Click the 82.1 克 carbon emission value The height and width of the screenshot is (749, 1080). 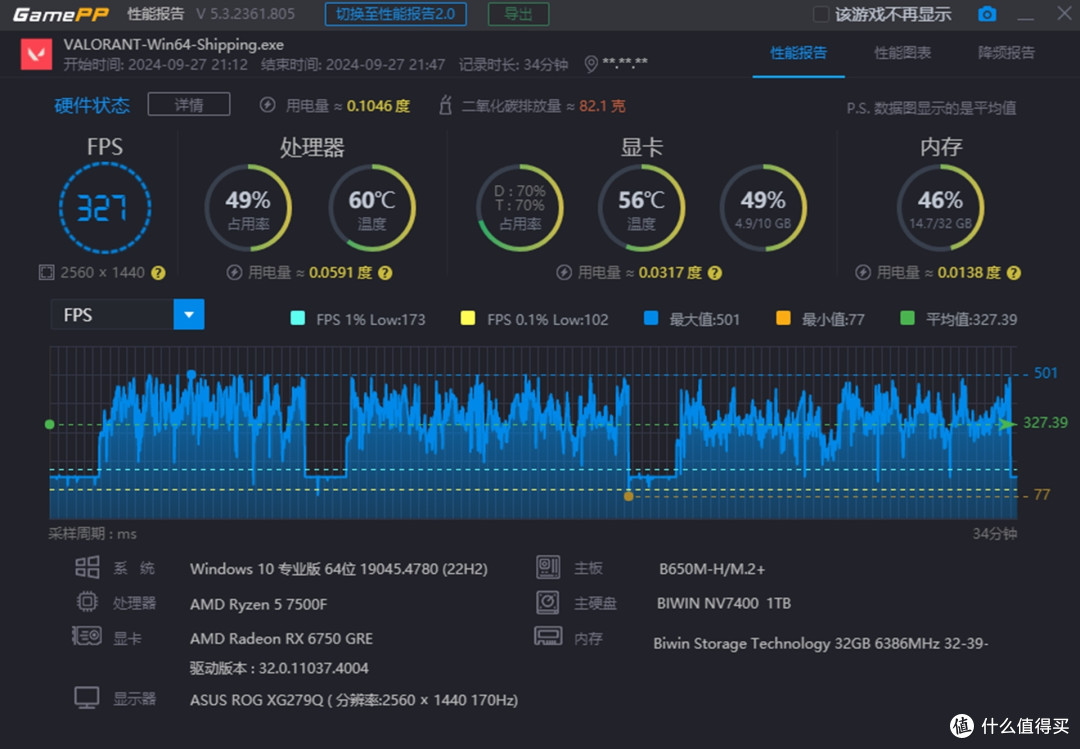[x=602, y=105]
